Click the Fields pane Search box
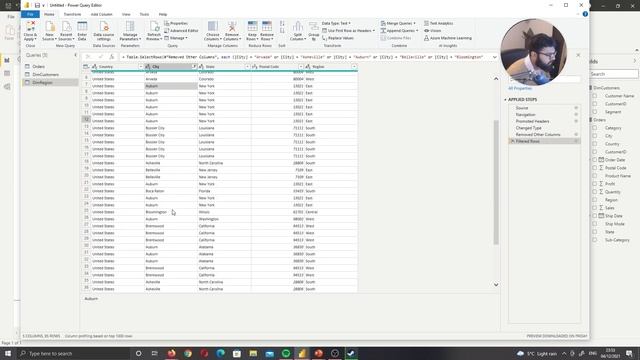The width and height of the screenshot is (640, 360). [614, 74]
